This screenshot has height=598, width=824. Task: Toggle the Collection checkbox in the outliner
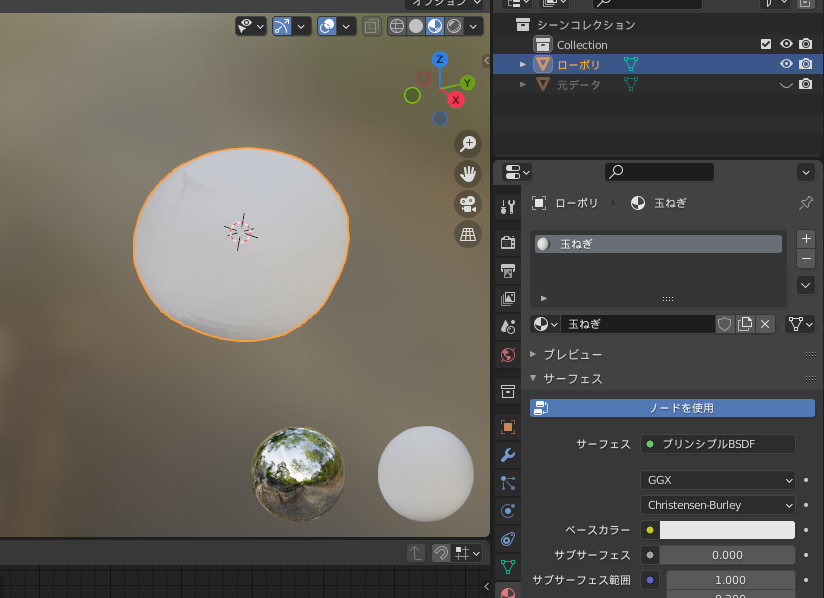click(765, 44)
